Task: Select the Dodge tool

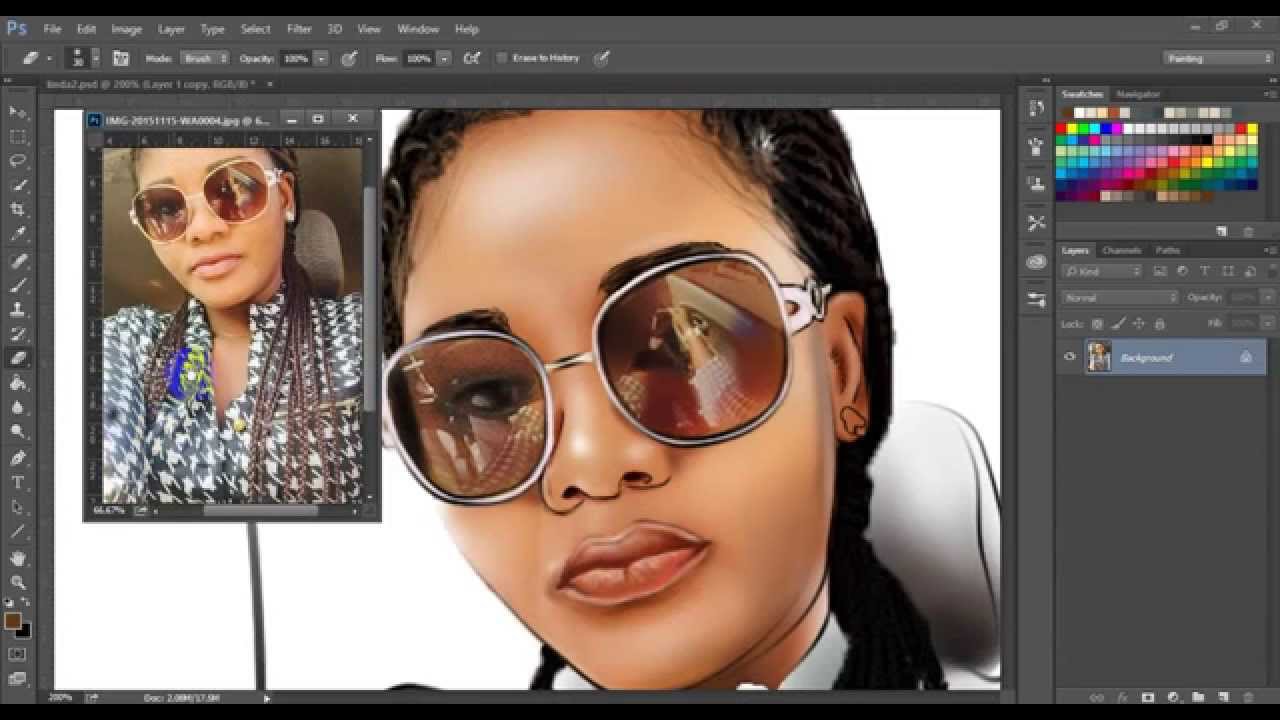Action: click(x=18, y=431)
